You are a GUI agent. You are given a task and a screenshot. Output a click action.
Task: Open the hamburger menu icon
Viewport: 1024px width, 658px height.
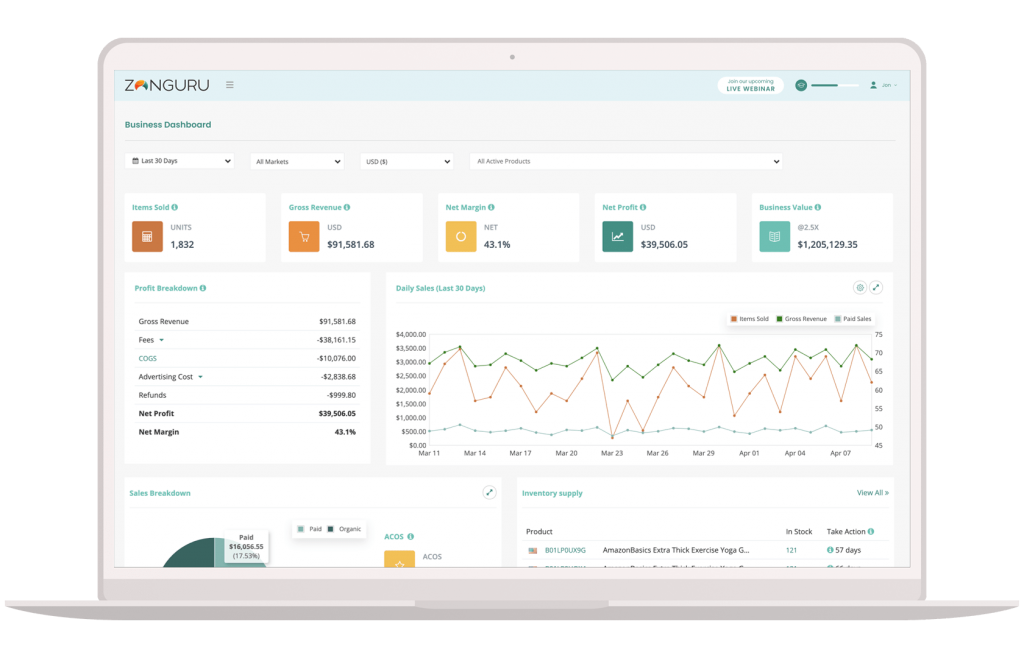click(230, 85)
